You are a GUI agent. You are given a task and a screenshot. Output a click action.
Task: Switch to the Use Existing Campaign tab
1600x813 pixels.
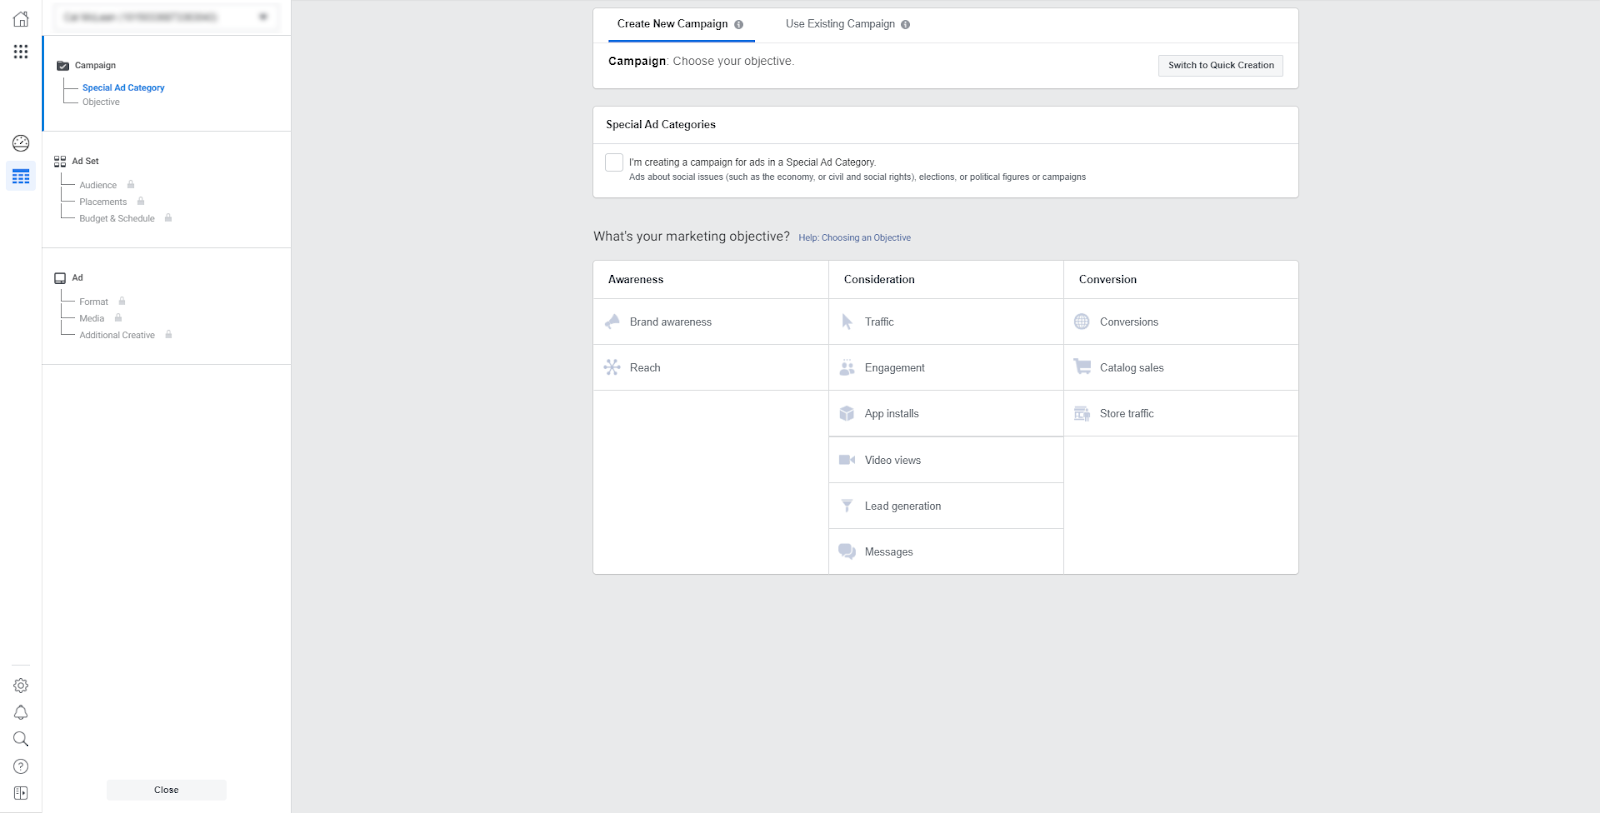click(840, 24)
